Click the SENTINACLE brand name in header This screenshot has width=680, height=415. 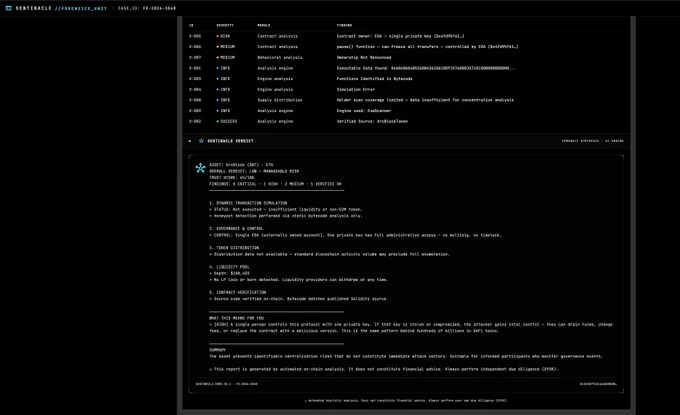tap(33, 8)
